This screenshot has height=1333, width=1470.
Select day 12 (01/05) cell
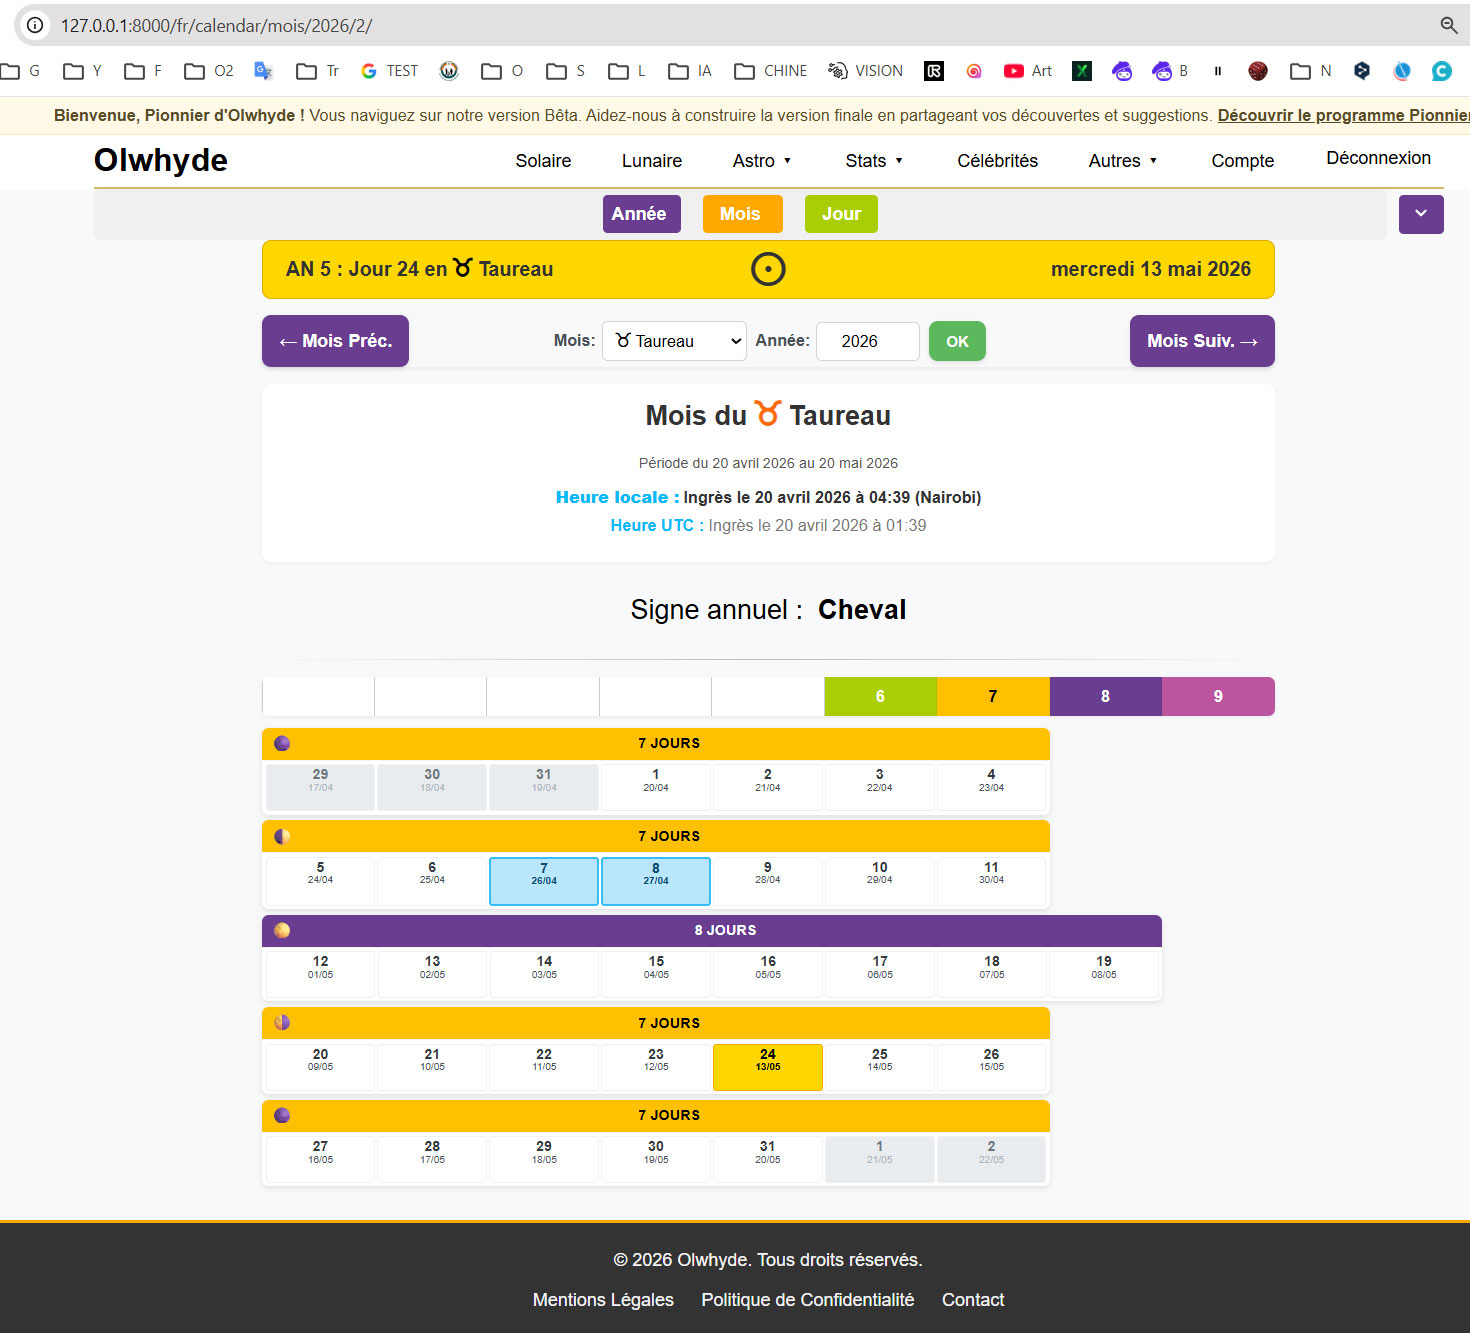click(x=320, y=974)
